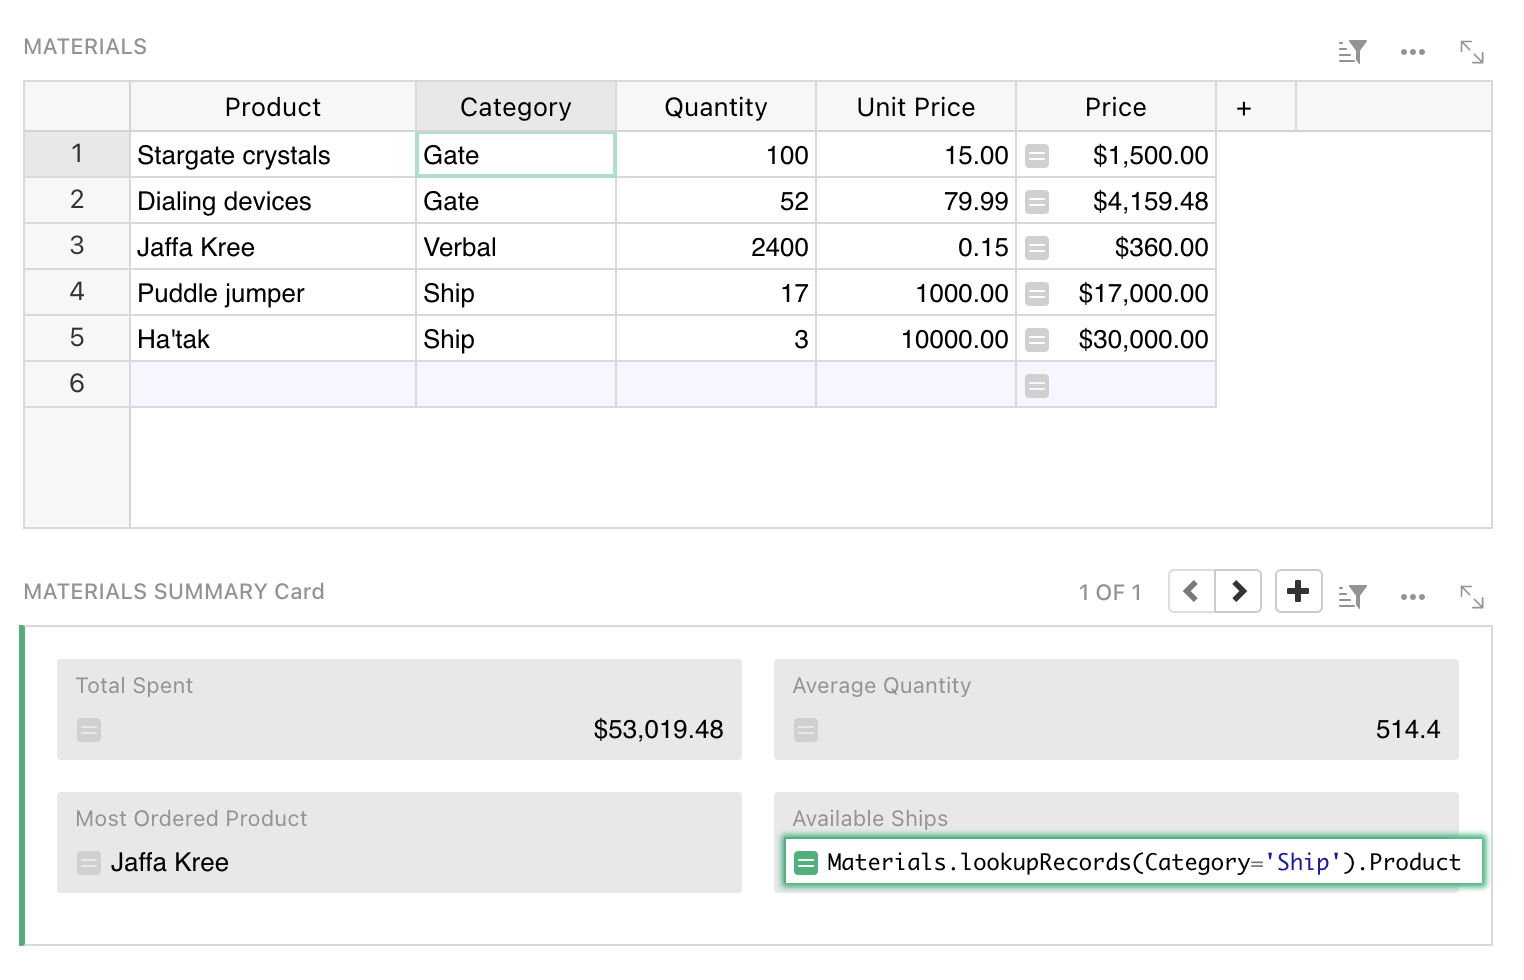Expand the Materials table to full screen
This screenshot has width=1524, height=980.
click(x=1471, y=50)
